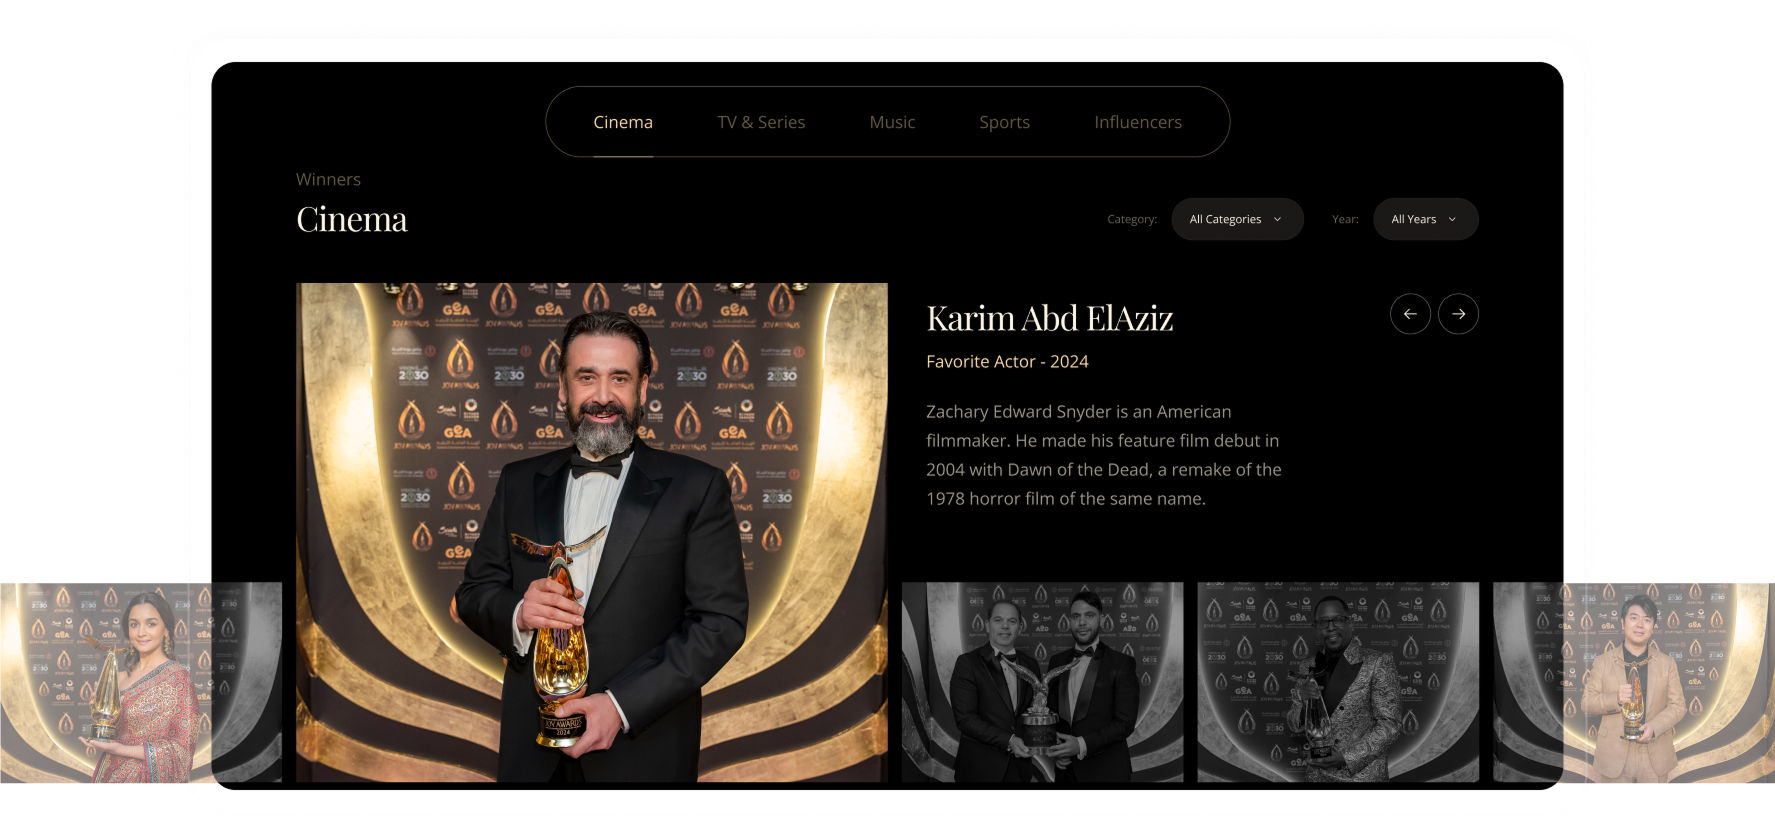This screenshot has height=839, width=1775.
Task: Click the winner description paragraph
Action: coord(1103,455)
